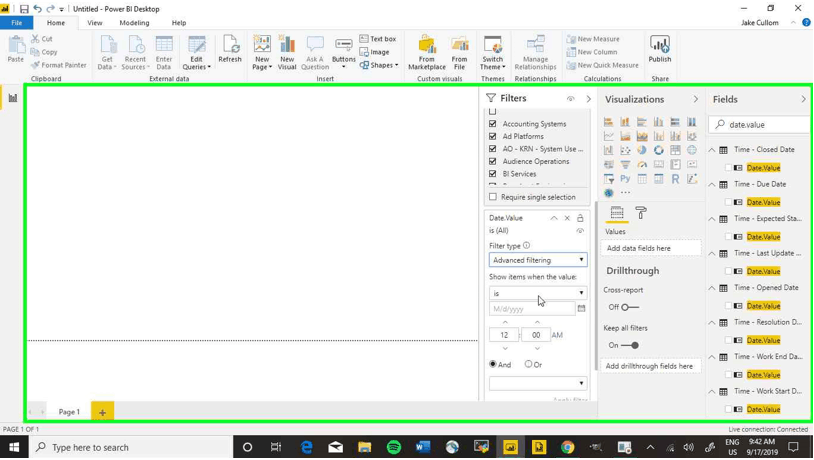814x460 pixels.
Task: Open the File menu
Action: point(17,23)
